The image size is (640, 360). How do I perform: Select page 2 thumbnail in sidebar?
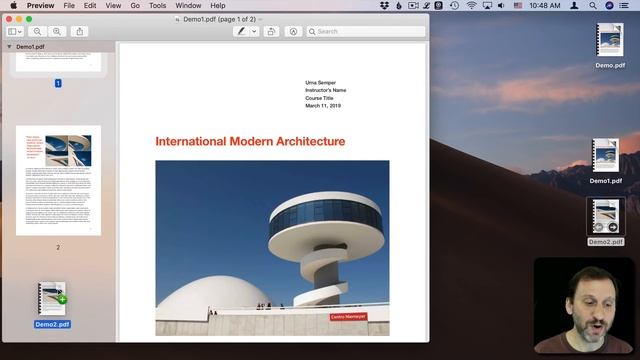[x=58, y=180]
